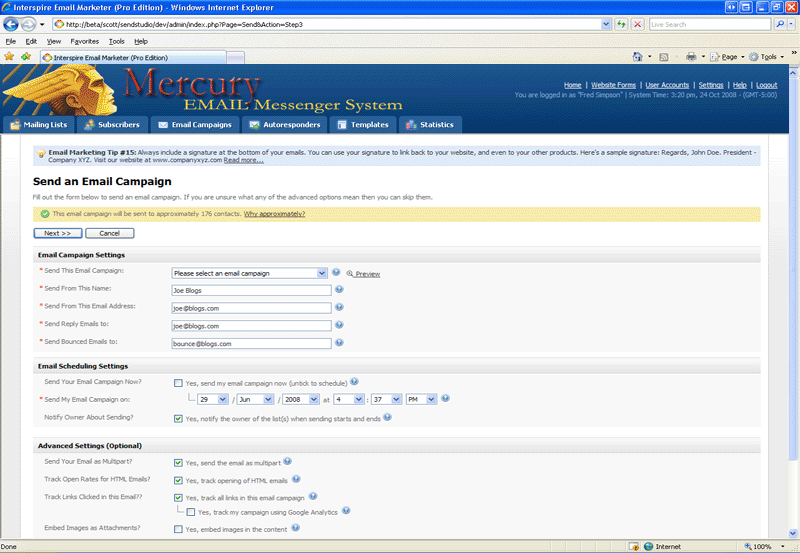Viewport: 800px width, 553px height.
Task: Click the red Stop loading icon
Action: [x=637, y=24]
